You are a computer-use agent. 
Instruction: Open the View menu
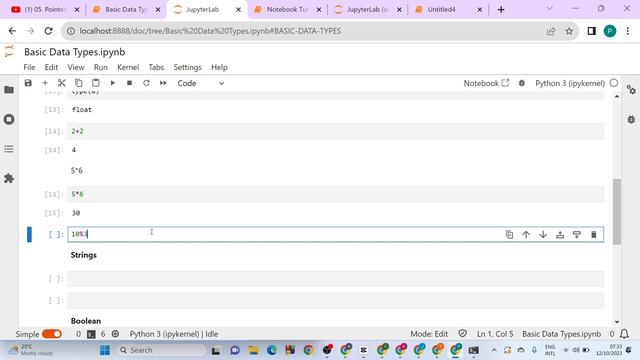click(x=76, y=67)
